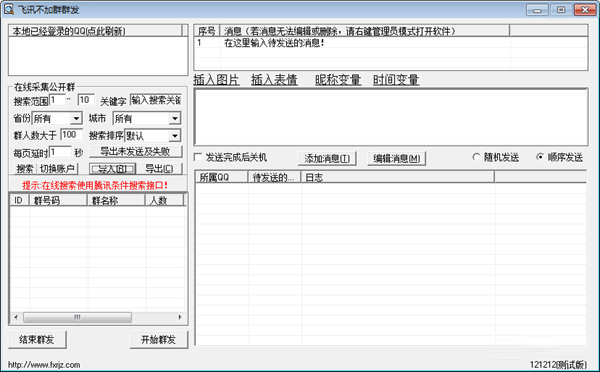The image size is (600, 372).
Task: Click the 121212(测试版) version text
Action: 558,365
